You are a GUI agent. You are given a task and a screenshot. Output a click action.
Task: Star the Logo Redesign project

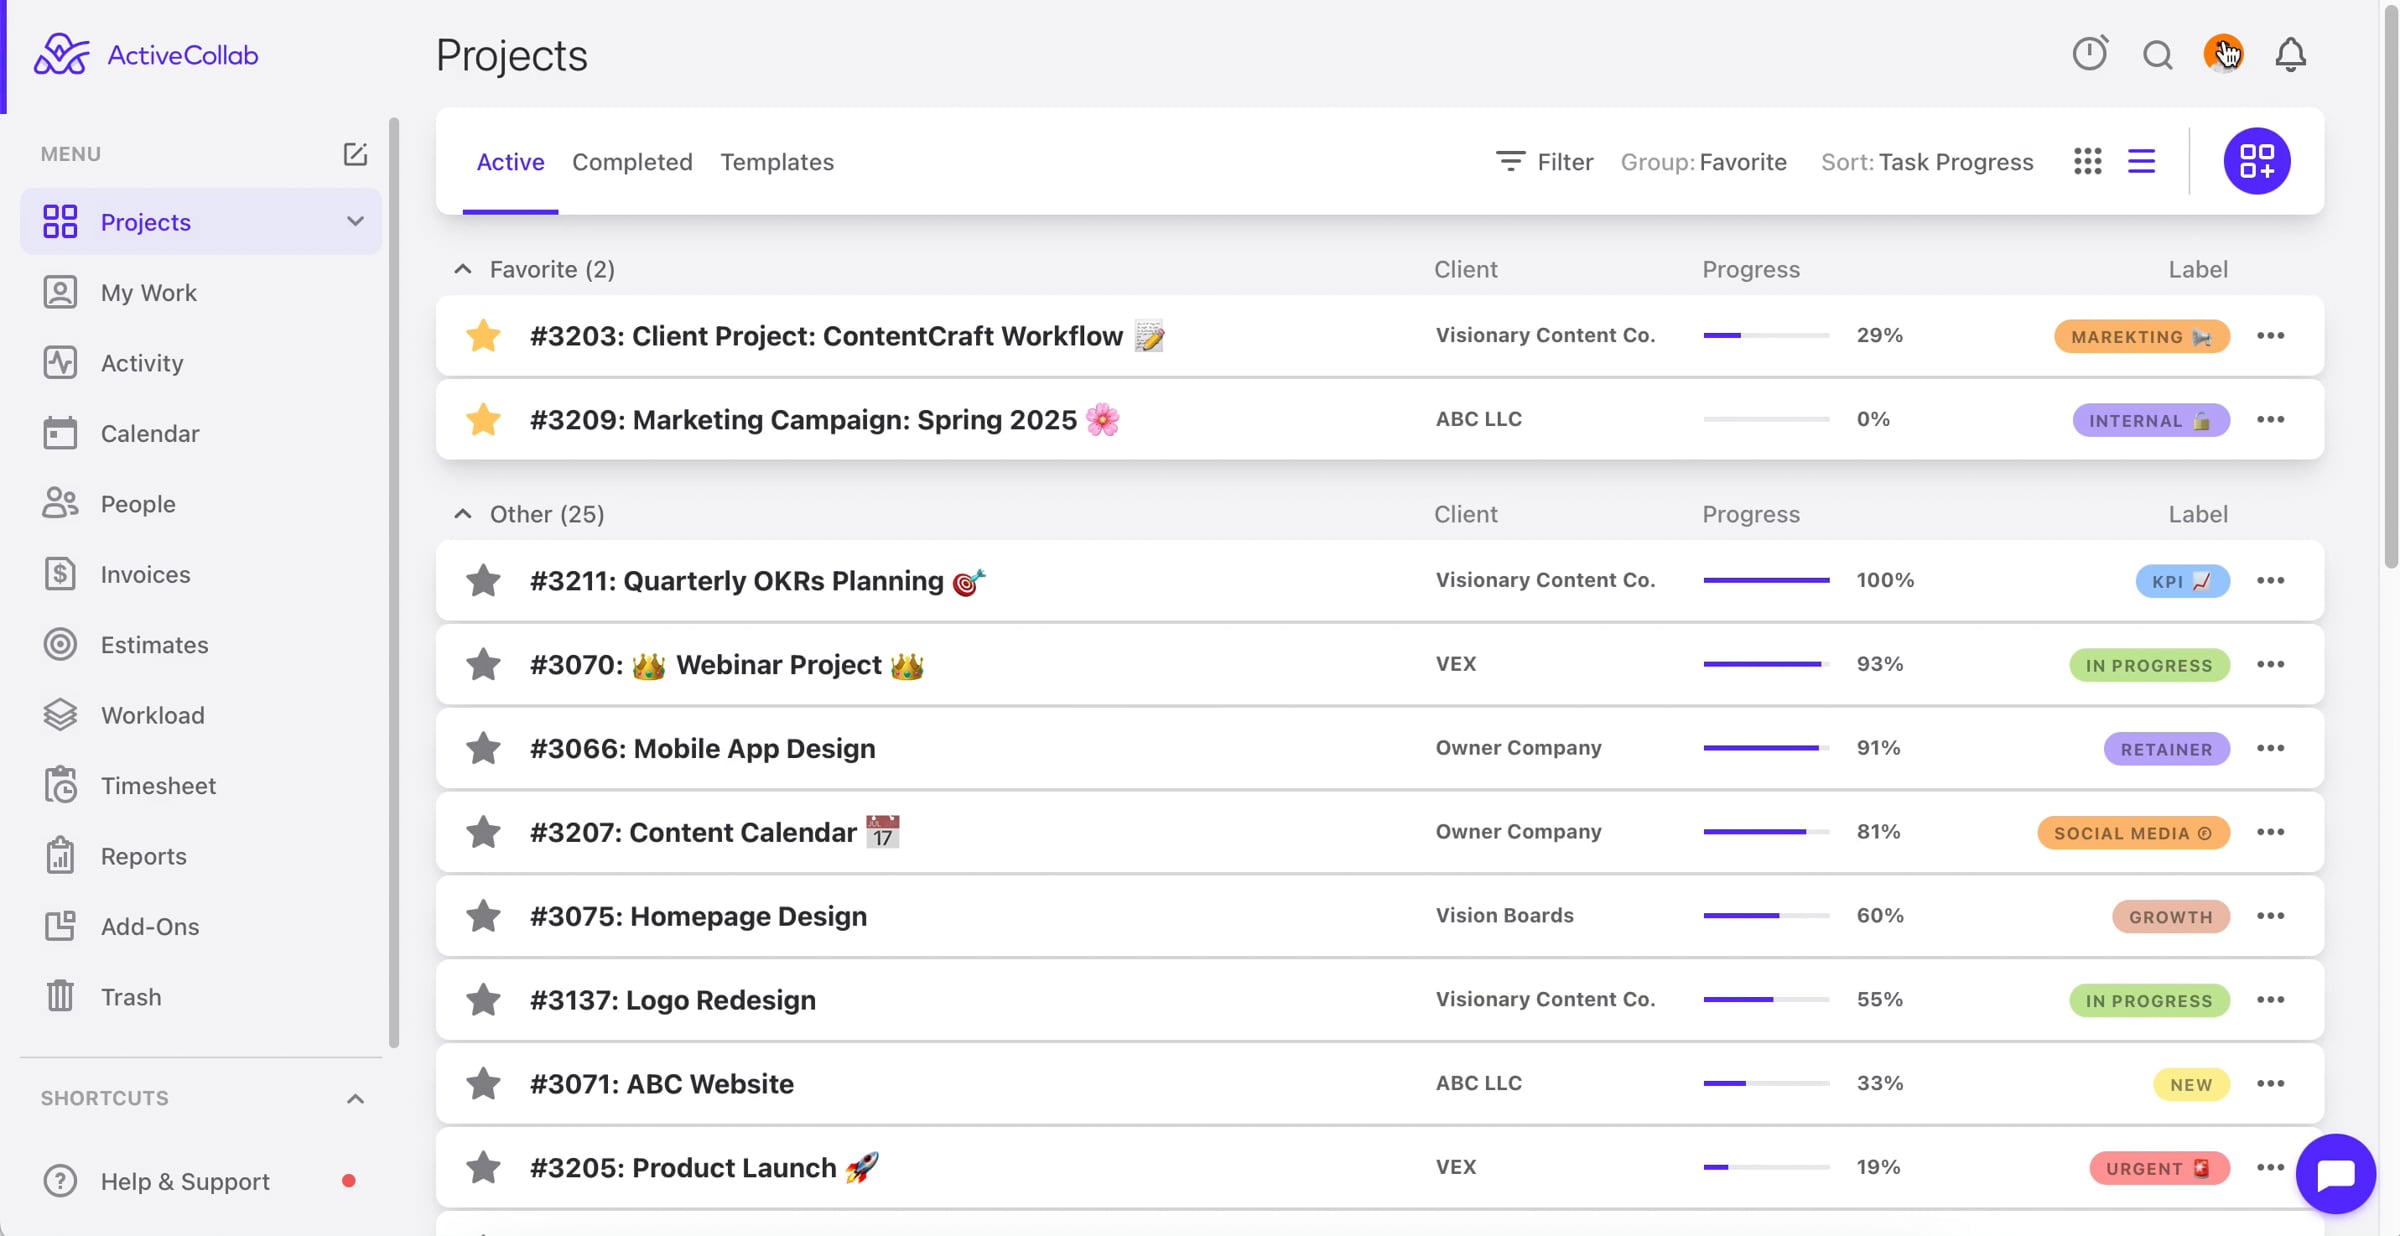[483, 1000]
